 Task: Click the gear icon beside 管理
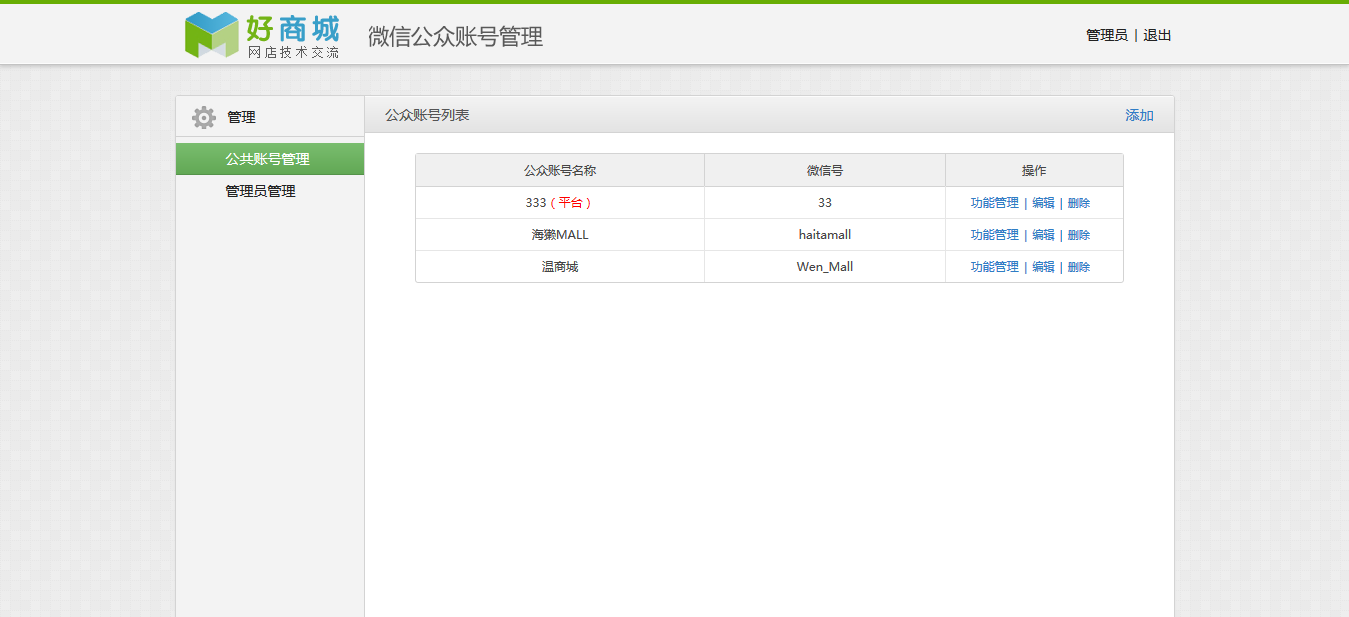(x=204, y=117)
